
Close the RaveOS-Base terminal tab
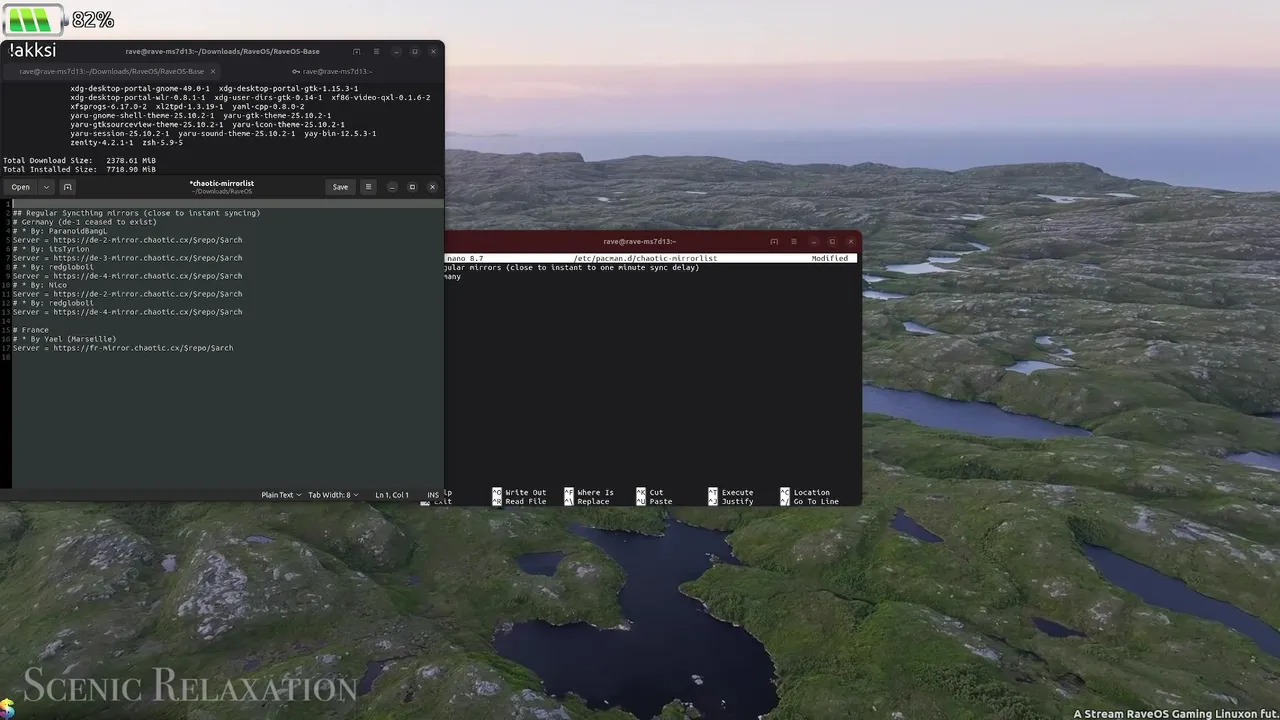(212, 71)
